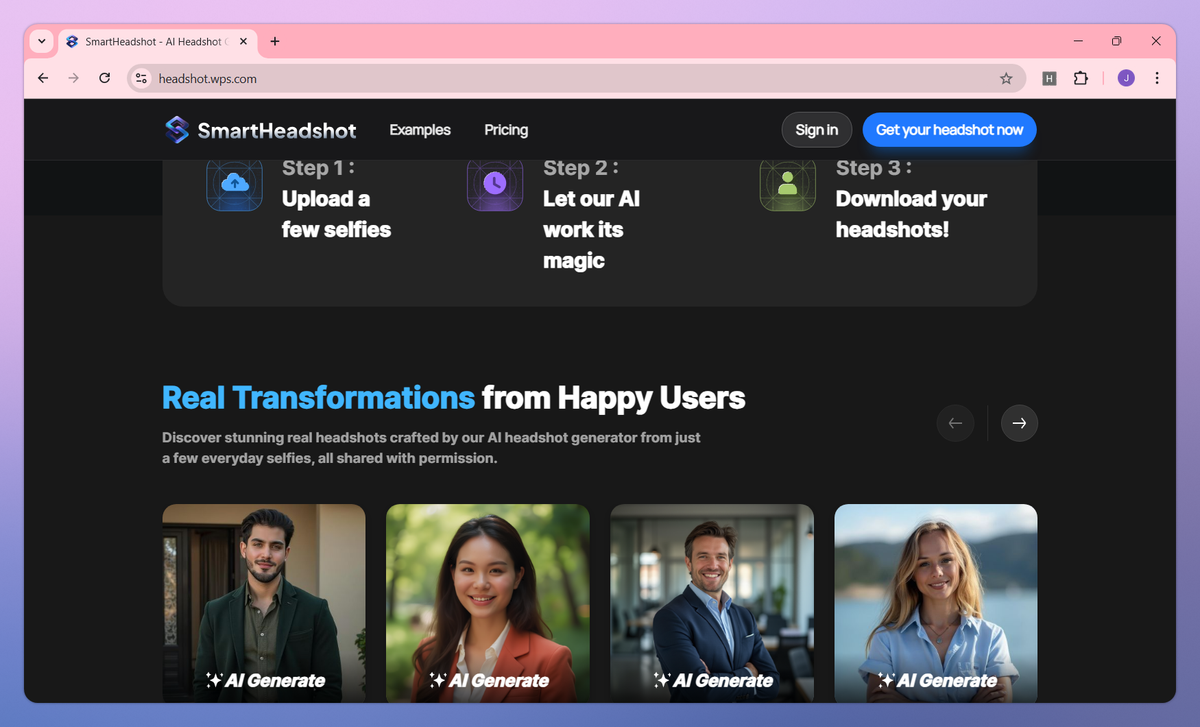Click the SmartHeadshot logo icon
Image resolution: width=1200 pixels, height=727 pixels.
(175, 129)
